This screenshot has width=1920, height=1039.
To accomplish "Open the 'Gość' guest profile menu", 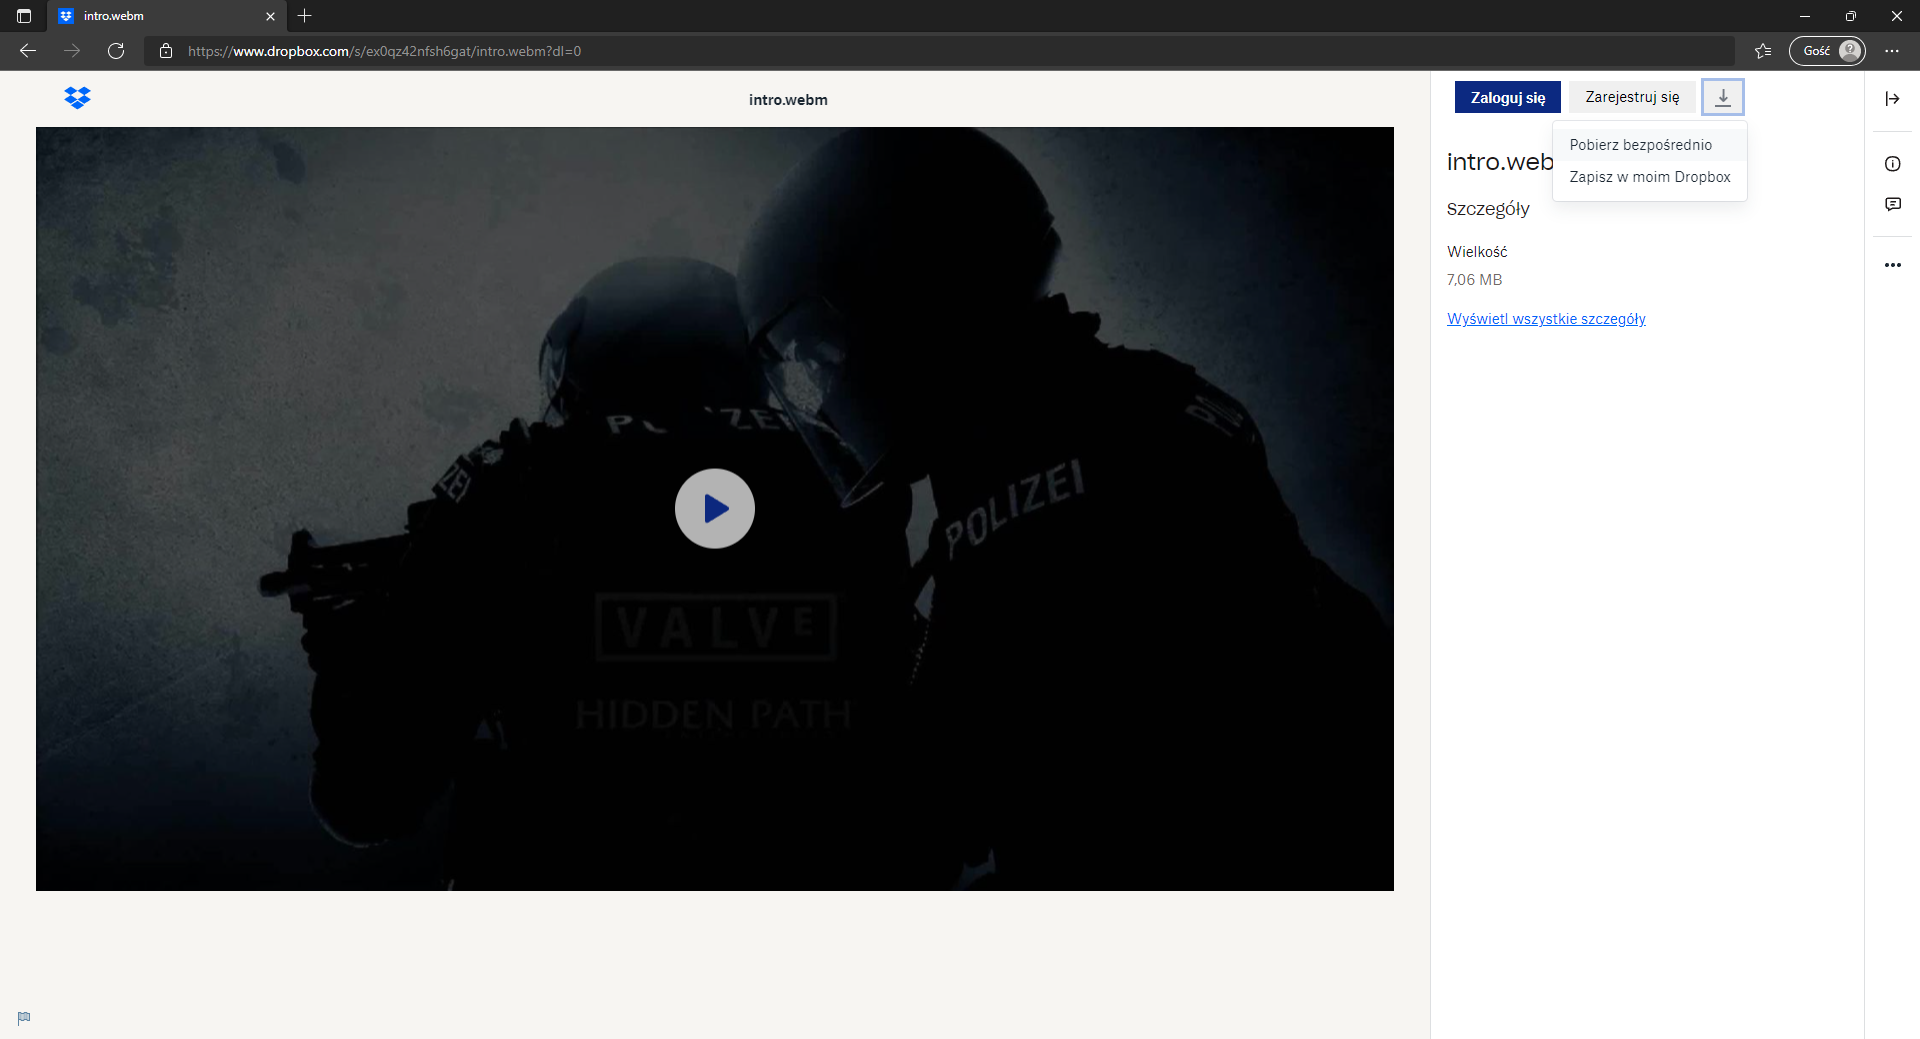I will (1827, 51).
